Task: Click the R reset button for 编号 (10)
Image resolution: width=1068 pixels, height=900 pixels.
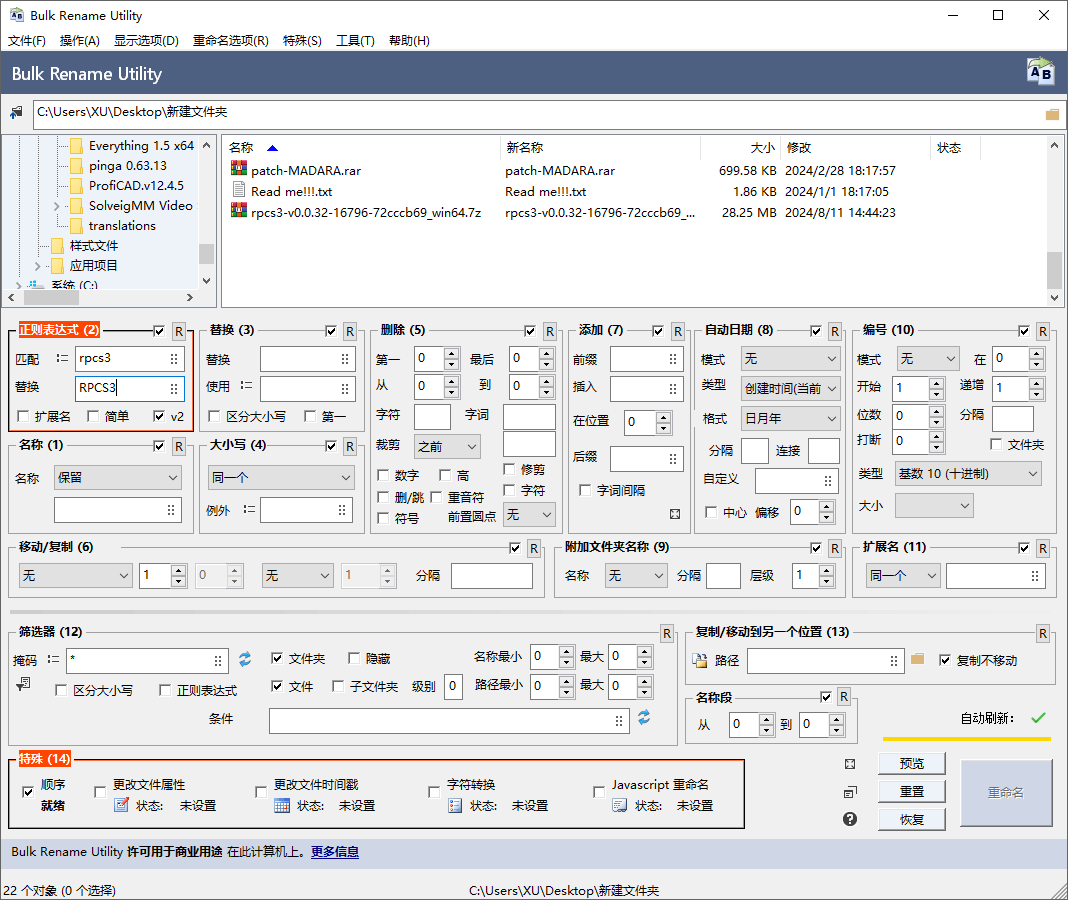Action: pyautogui.click(x=1043, y=331)
